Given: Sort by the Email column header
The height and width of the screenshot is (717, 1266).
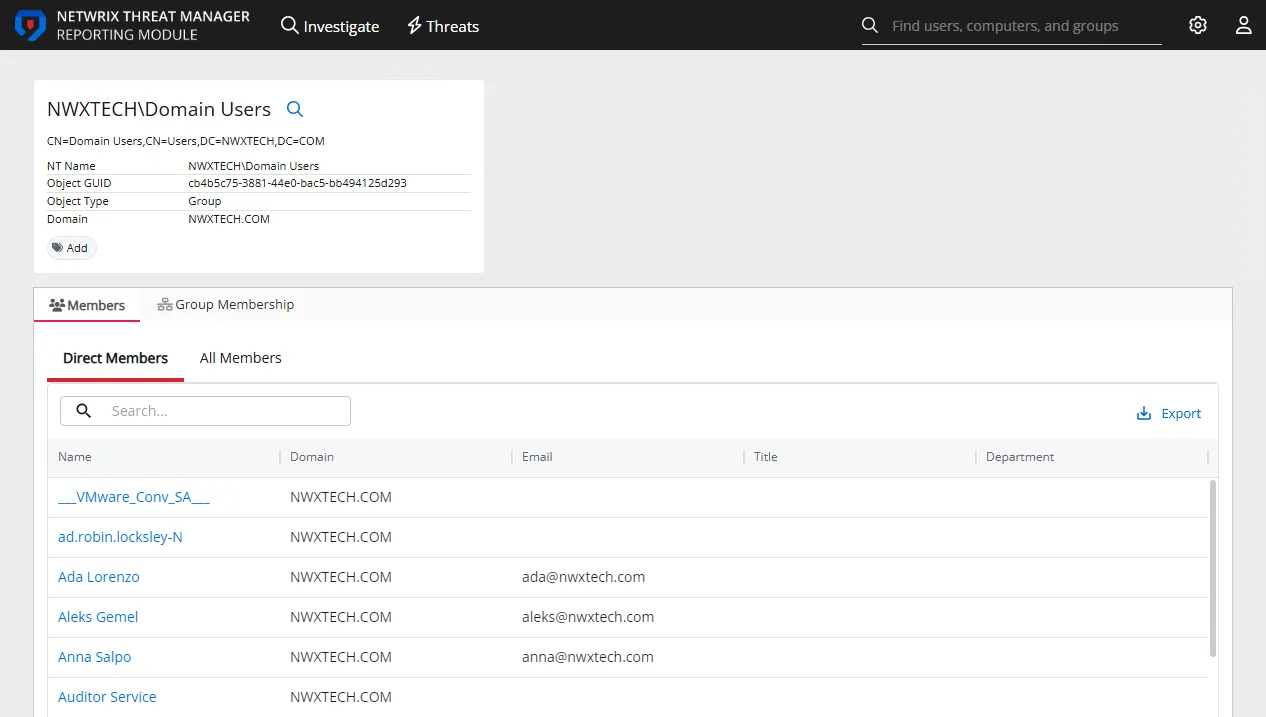Looking at the screenshot, I should 537,457.
